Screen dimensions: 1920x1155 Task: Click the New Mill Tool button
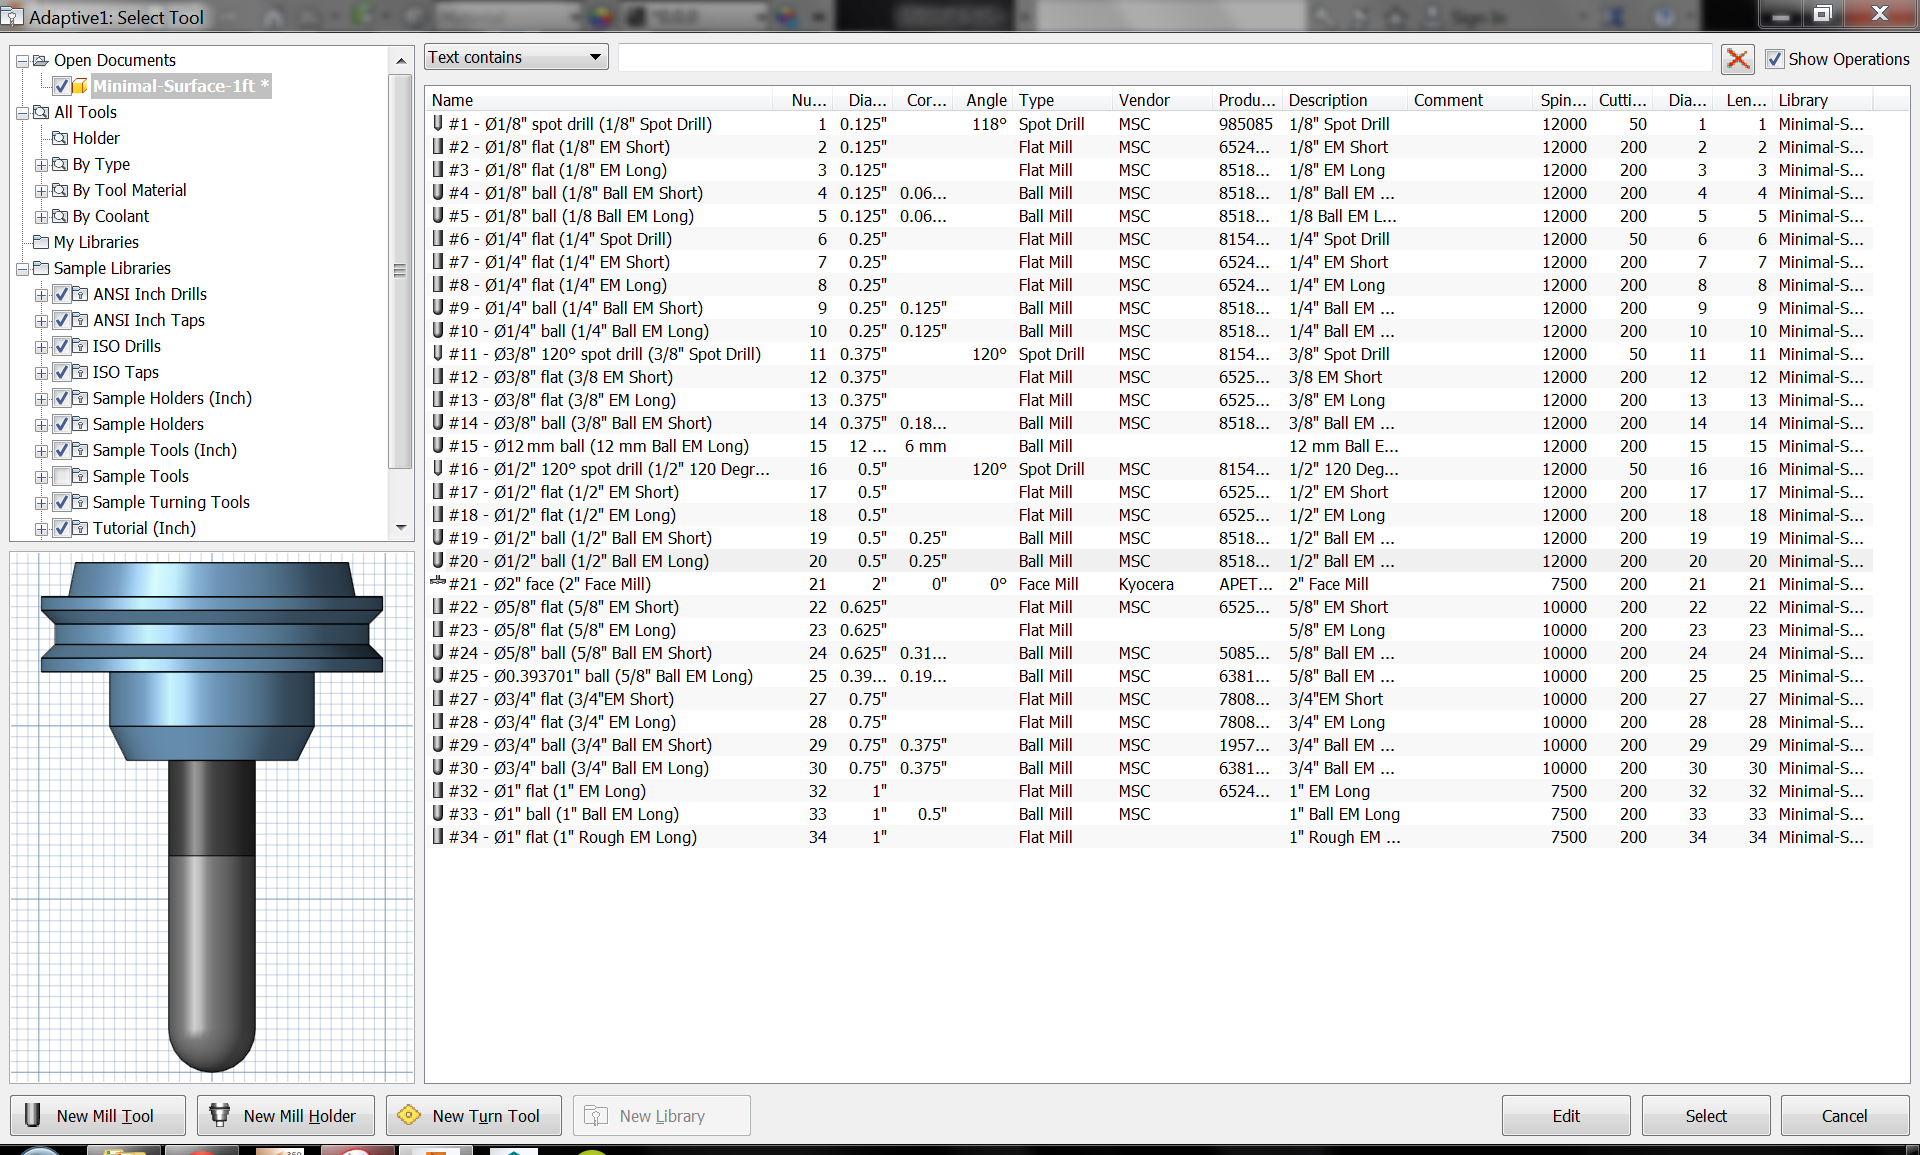pyautogui.click(x=98, y=1116)
